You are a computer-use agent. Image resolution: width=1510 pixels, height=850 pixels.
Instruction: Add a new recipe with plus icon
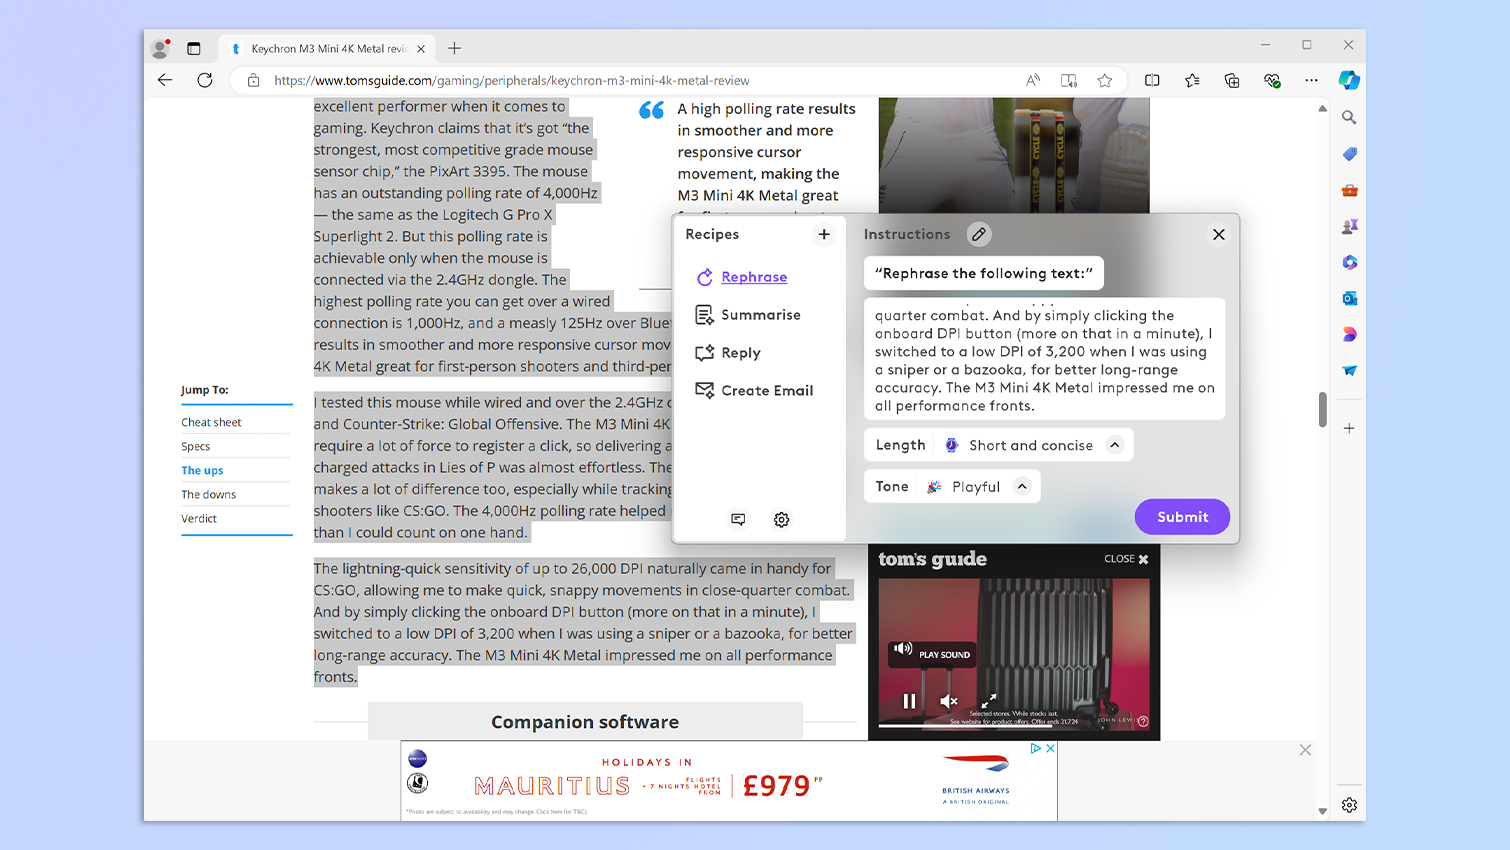824,234
